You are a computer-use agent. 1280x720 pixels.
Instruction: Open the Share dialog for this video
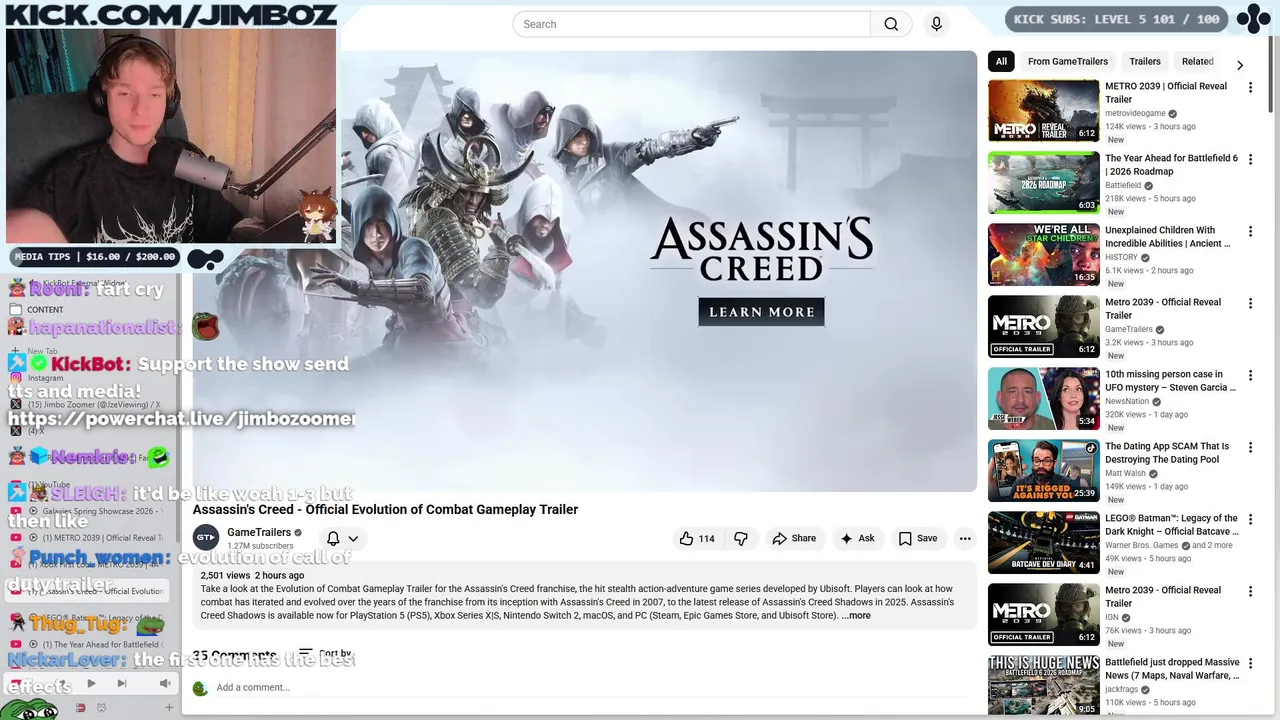click(x=794, y=538)
